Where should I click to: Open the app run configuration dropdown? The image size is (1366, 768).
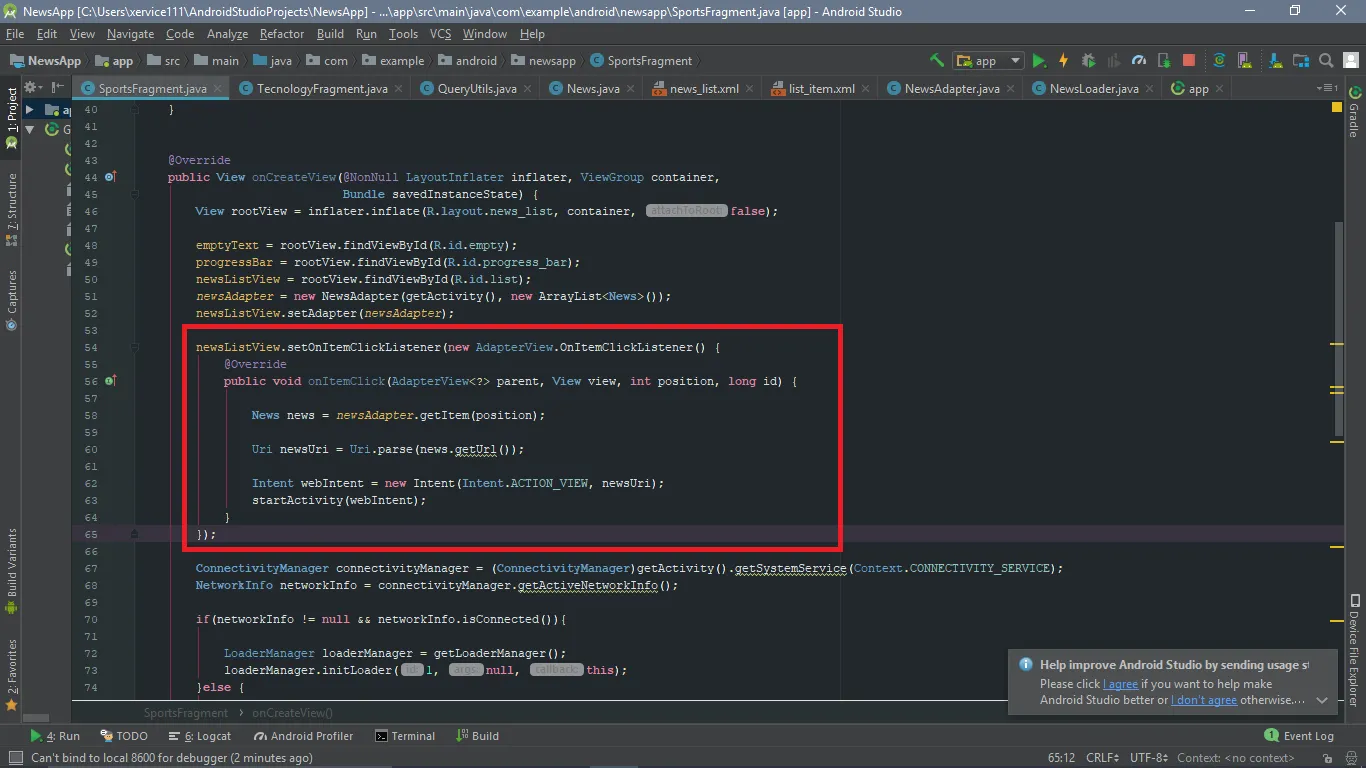click(x=987, y=61)
